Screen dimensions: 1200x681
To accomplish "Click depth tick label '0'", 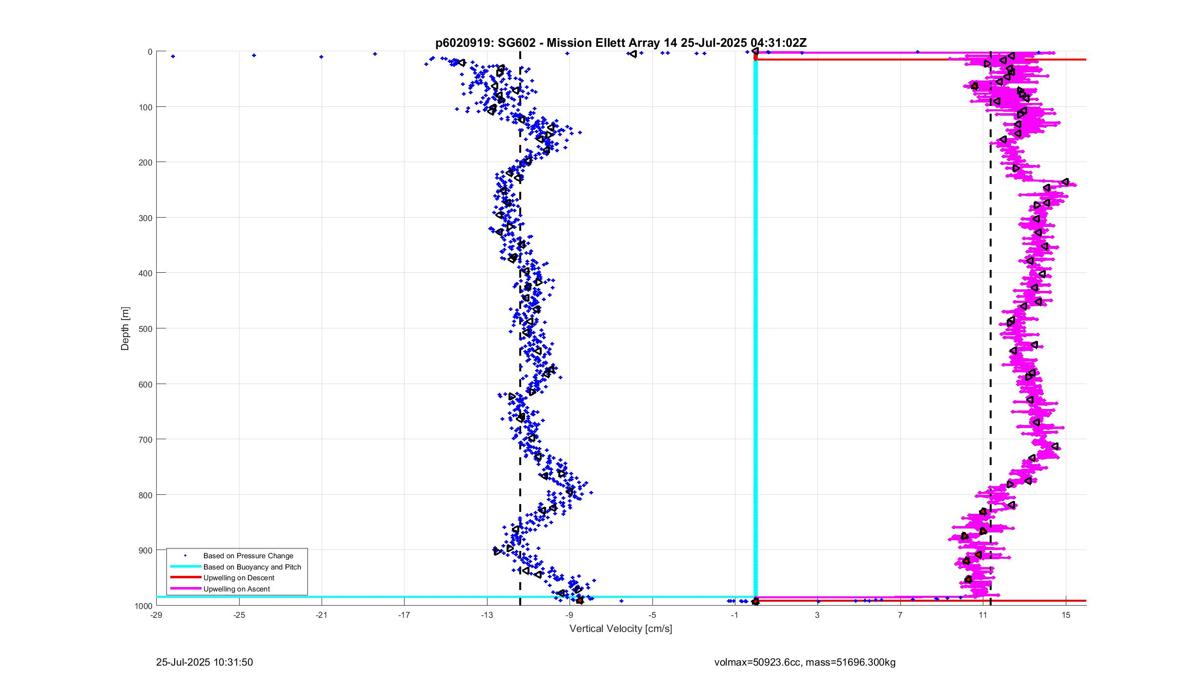I will pyautogui.click(x=150, y=52).
